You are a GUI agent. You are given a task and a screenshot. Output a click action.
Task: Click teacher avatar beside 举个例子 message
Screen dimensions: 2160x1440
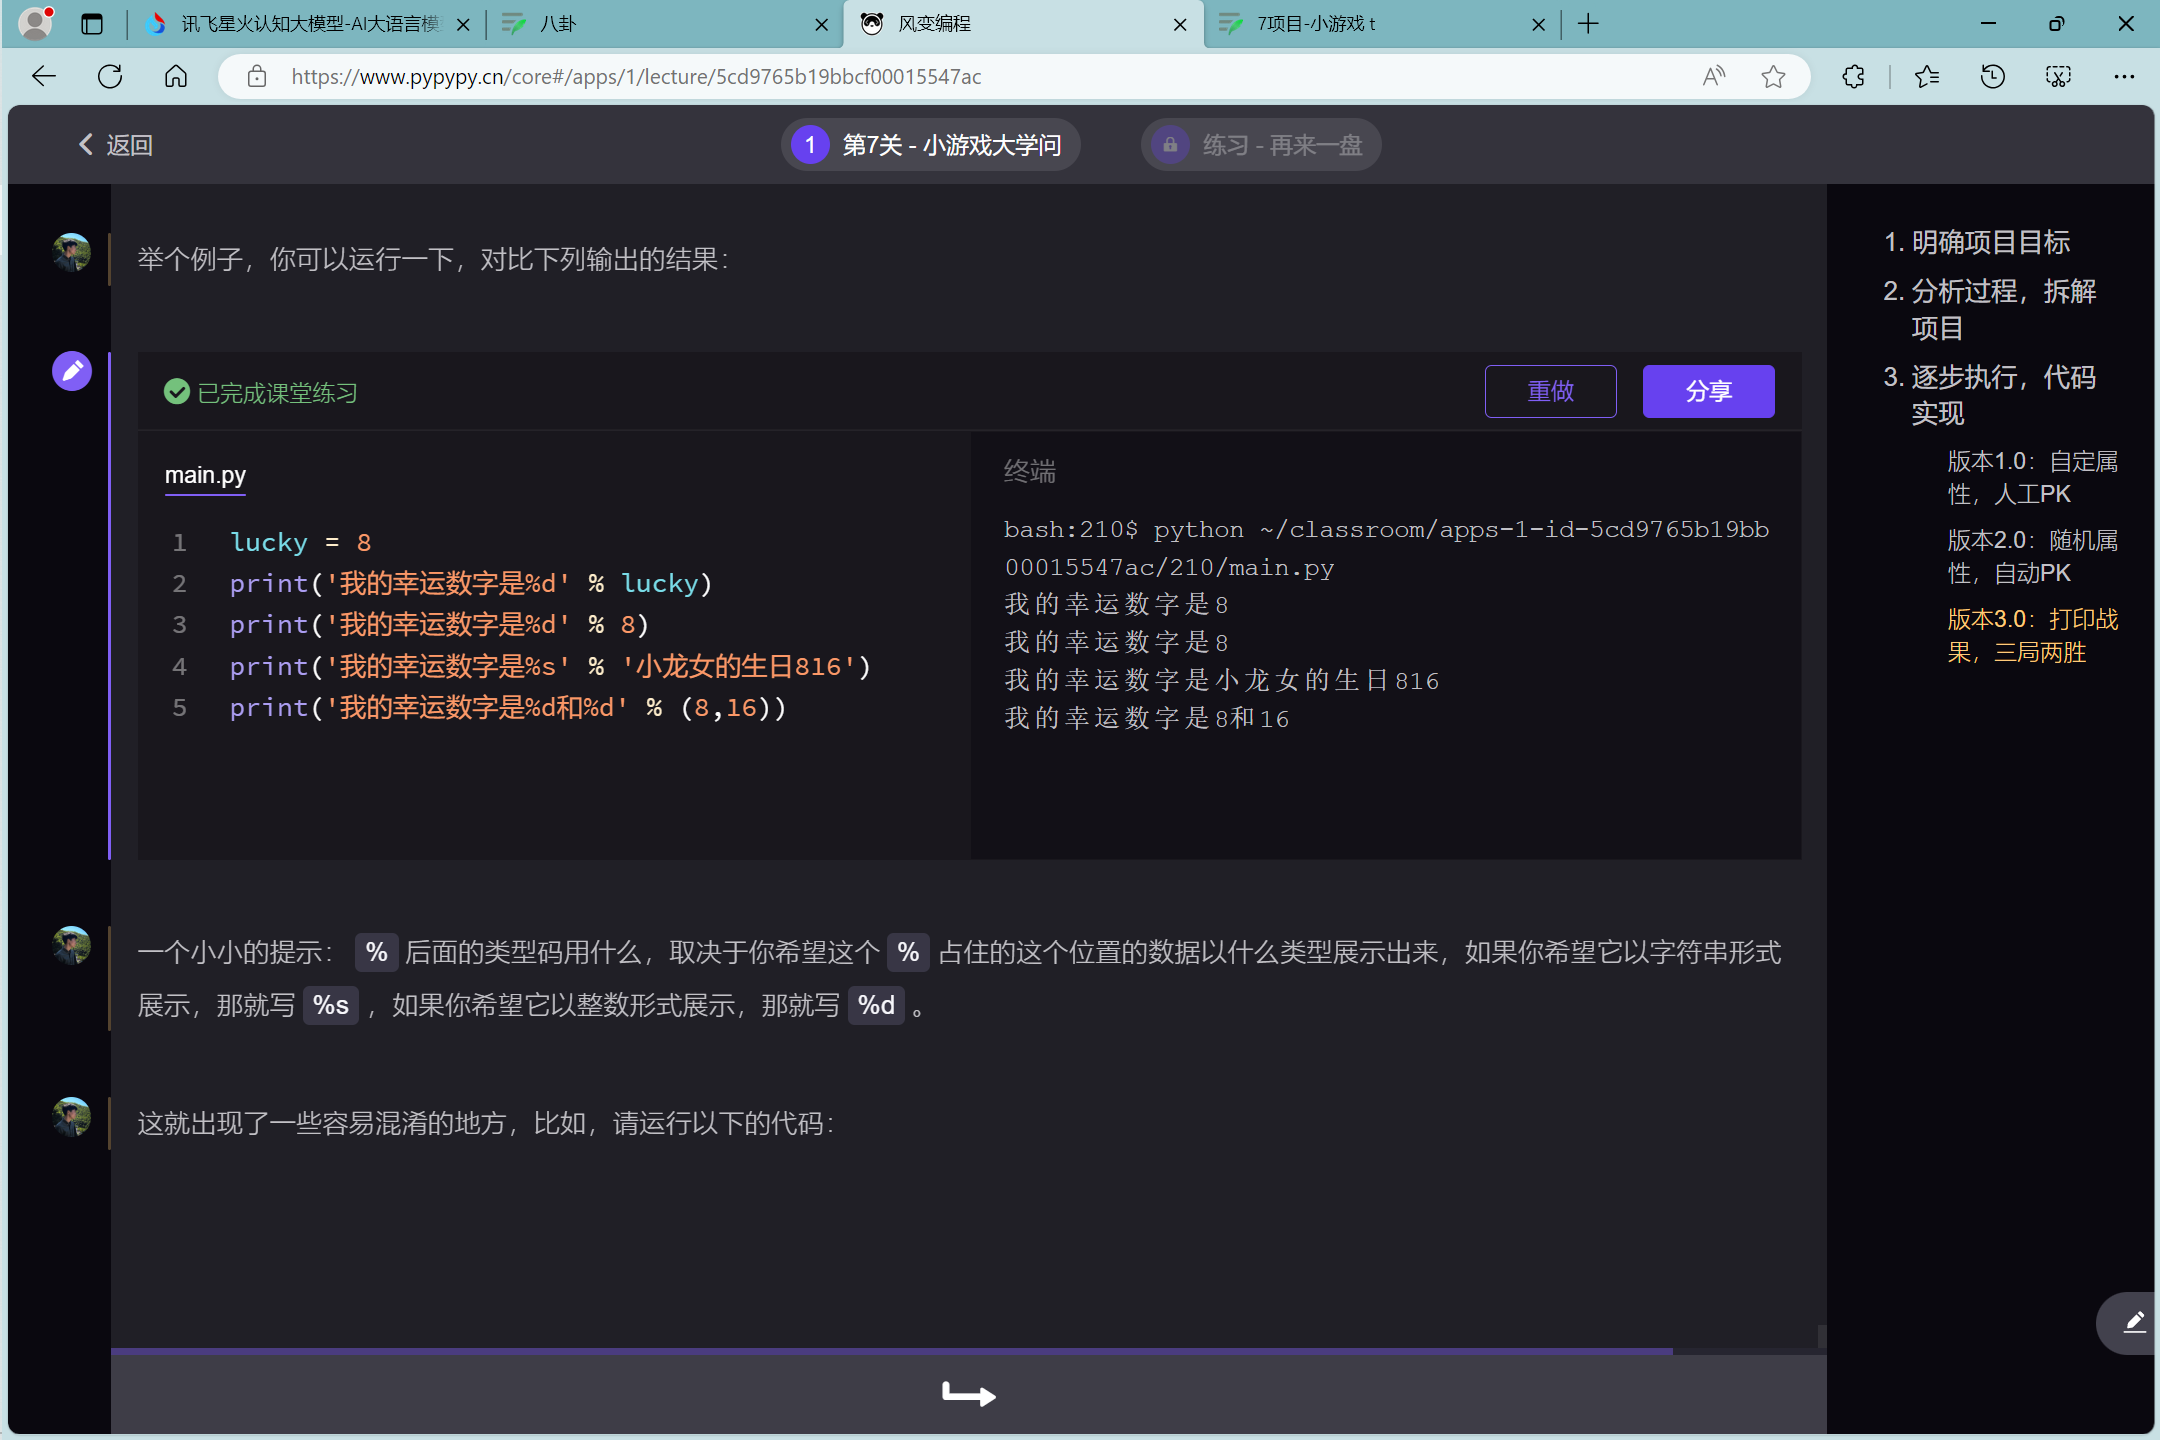pyautogui.click(x=72, y=252)
